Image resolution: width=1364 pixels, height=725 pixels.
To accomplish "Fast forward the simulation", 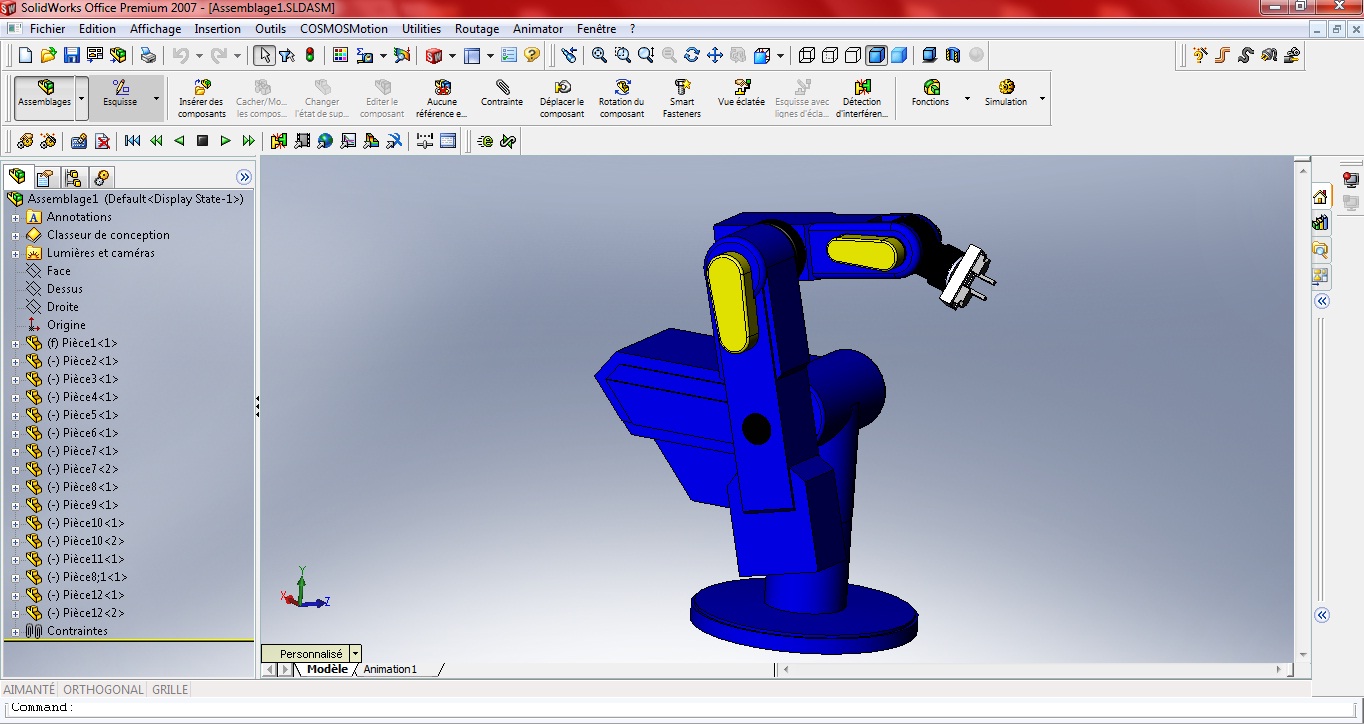I will click(248, 141).
